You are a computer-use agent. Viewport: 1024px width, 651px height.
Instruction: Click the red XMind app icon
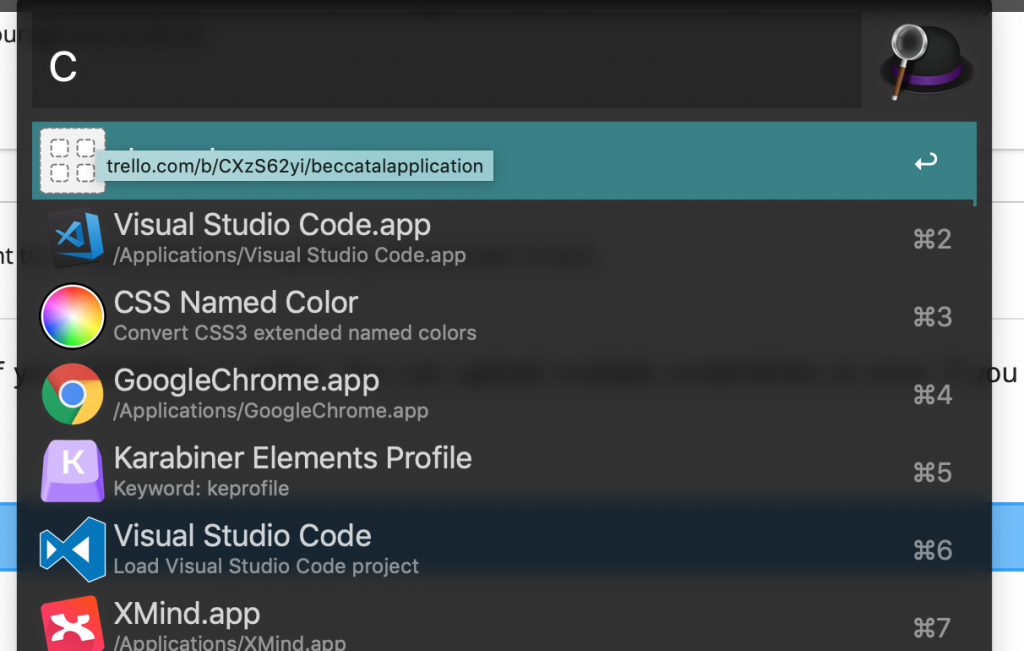(72, 624)
